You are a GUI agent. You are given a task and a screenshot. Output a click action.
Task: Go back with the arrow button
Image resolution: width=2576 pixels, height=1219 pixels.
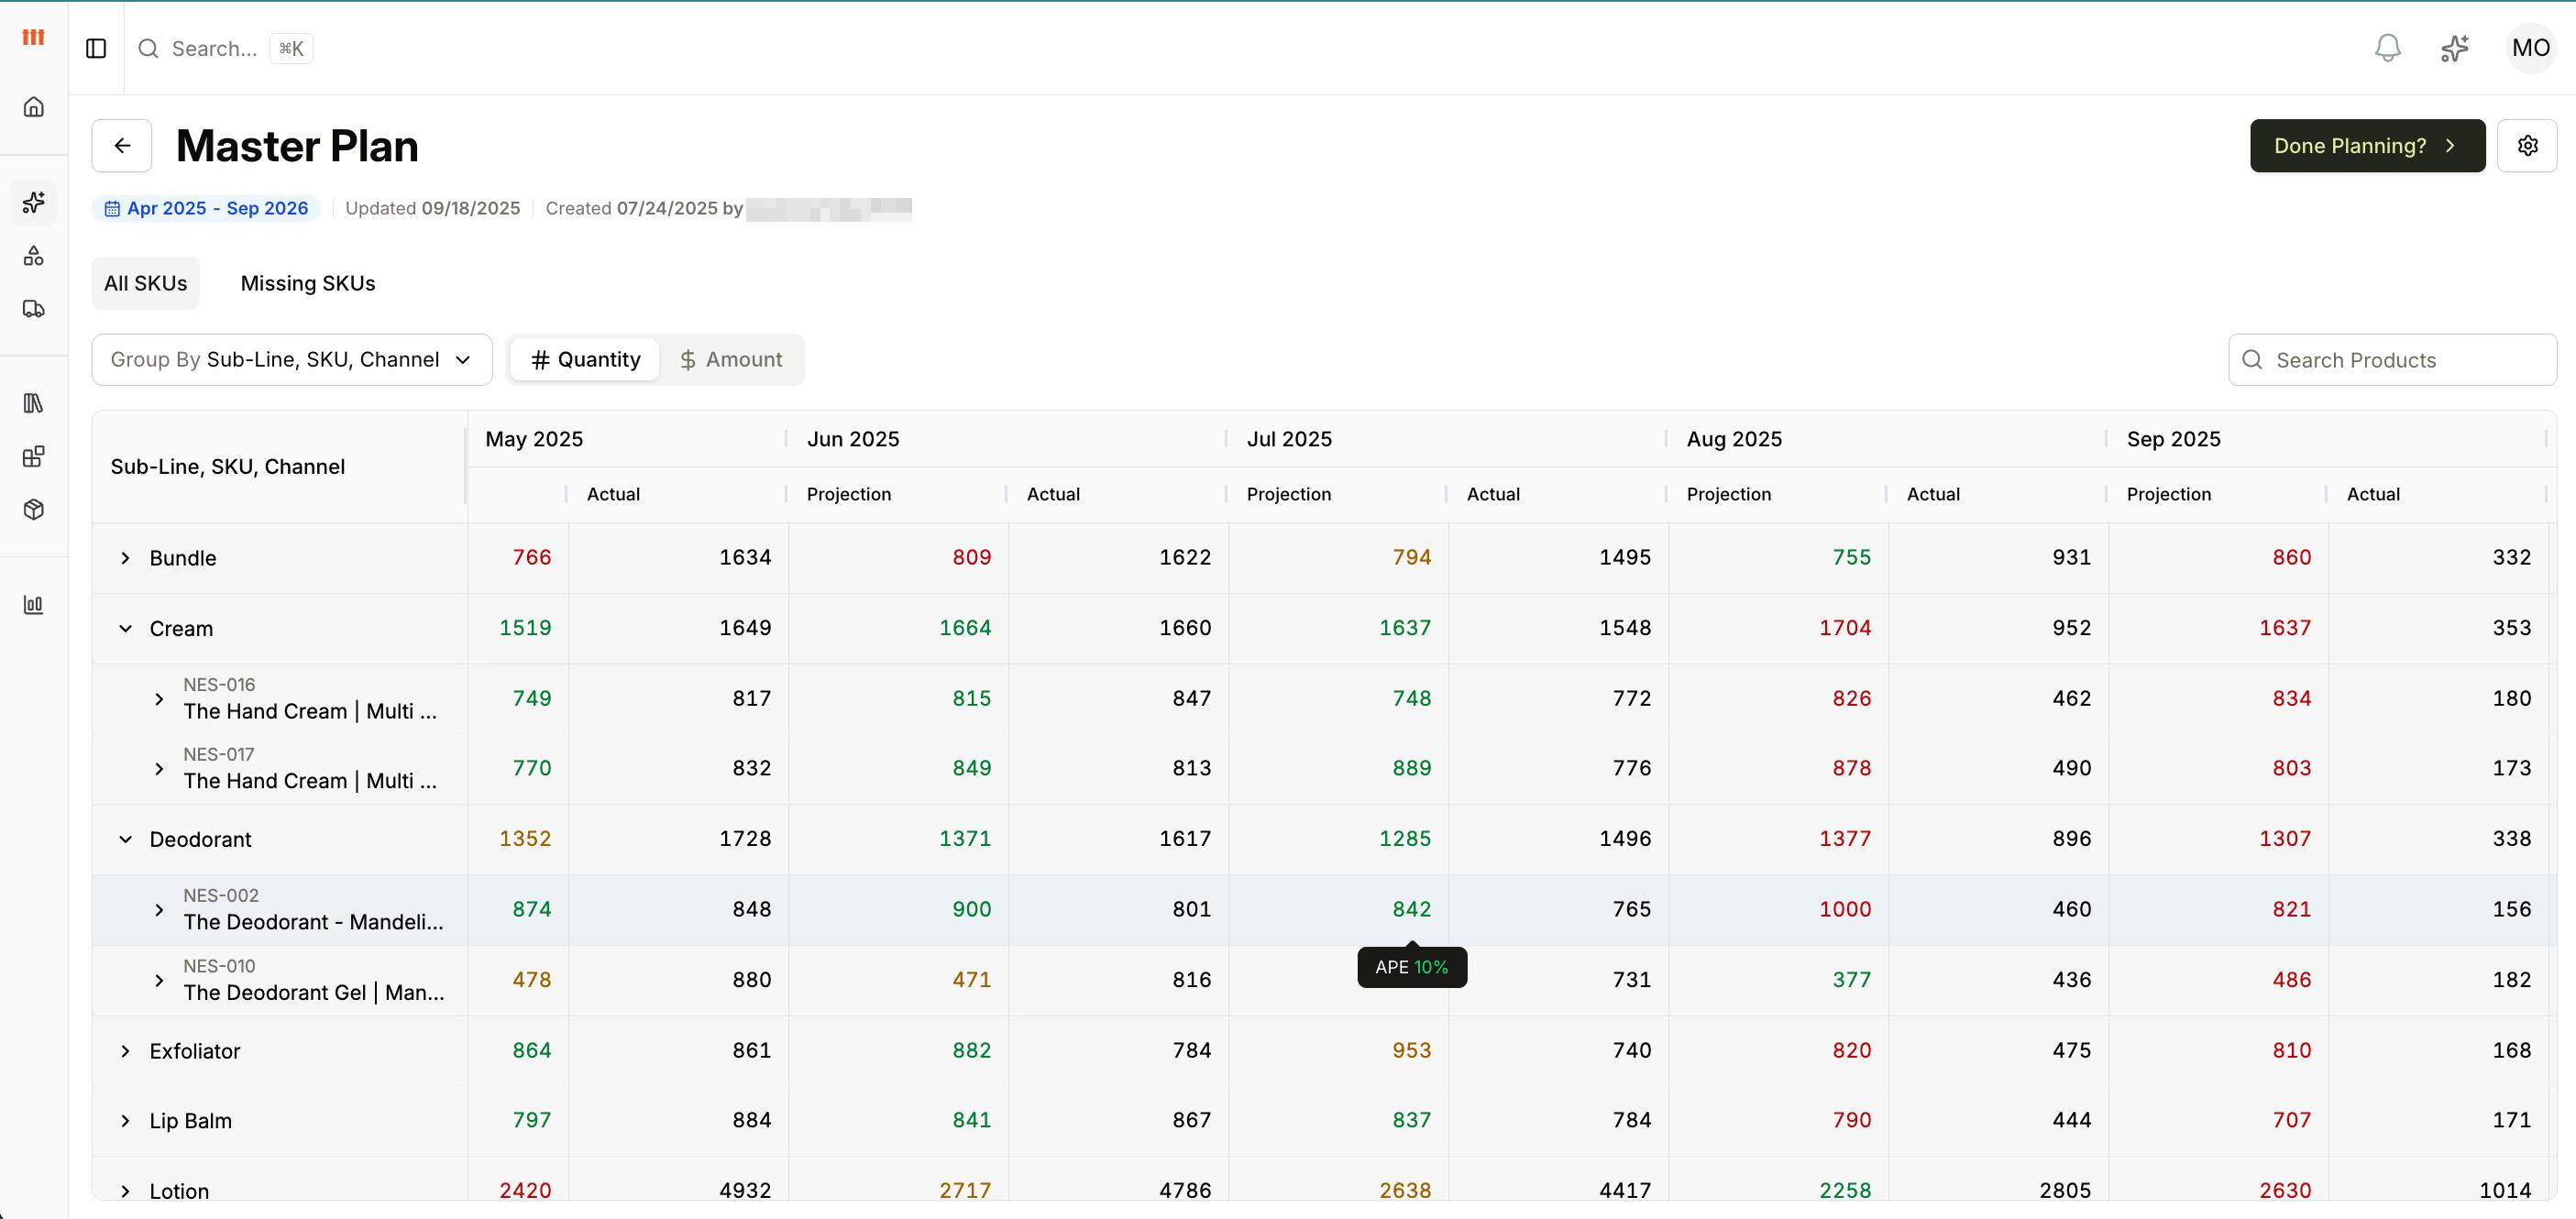click(122, 146)
